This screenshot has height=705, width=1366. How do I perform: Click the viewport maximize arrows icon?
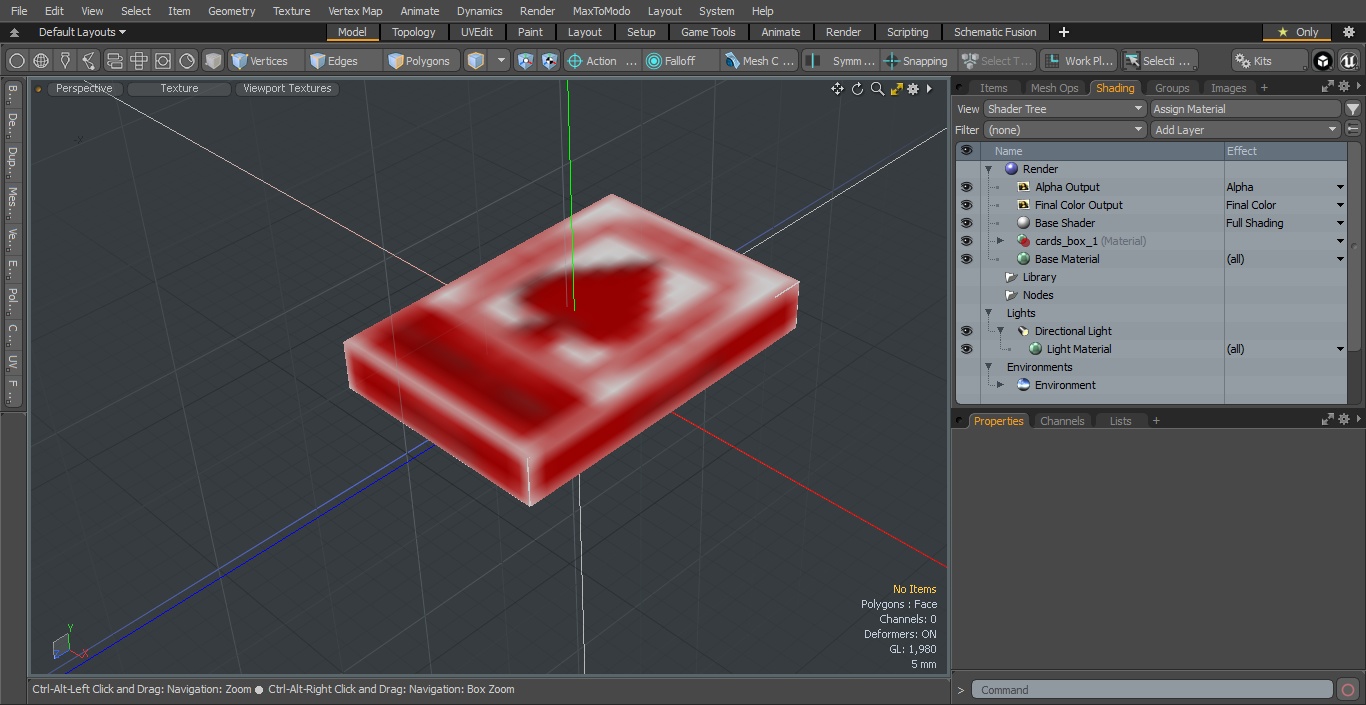(x=897, y=89)
